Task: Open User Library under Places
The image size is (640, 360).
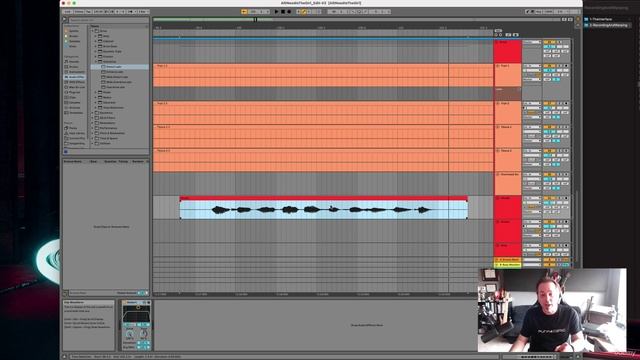Action: [x=74, y=133]
